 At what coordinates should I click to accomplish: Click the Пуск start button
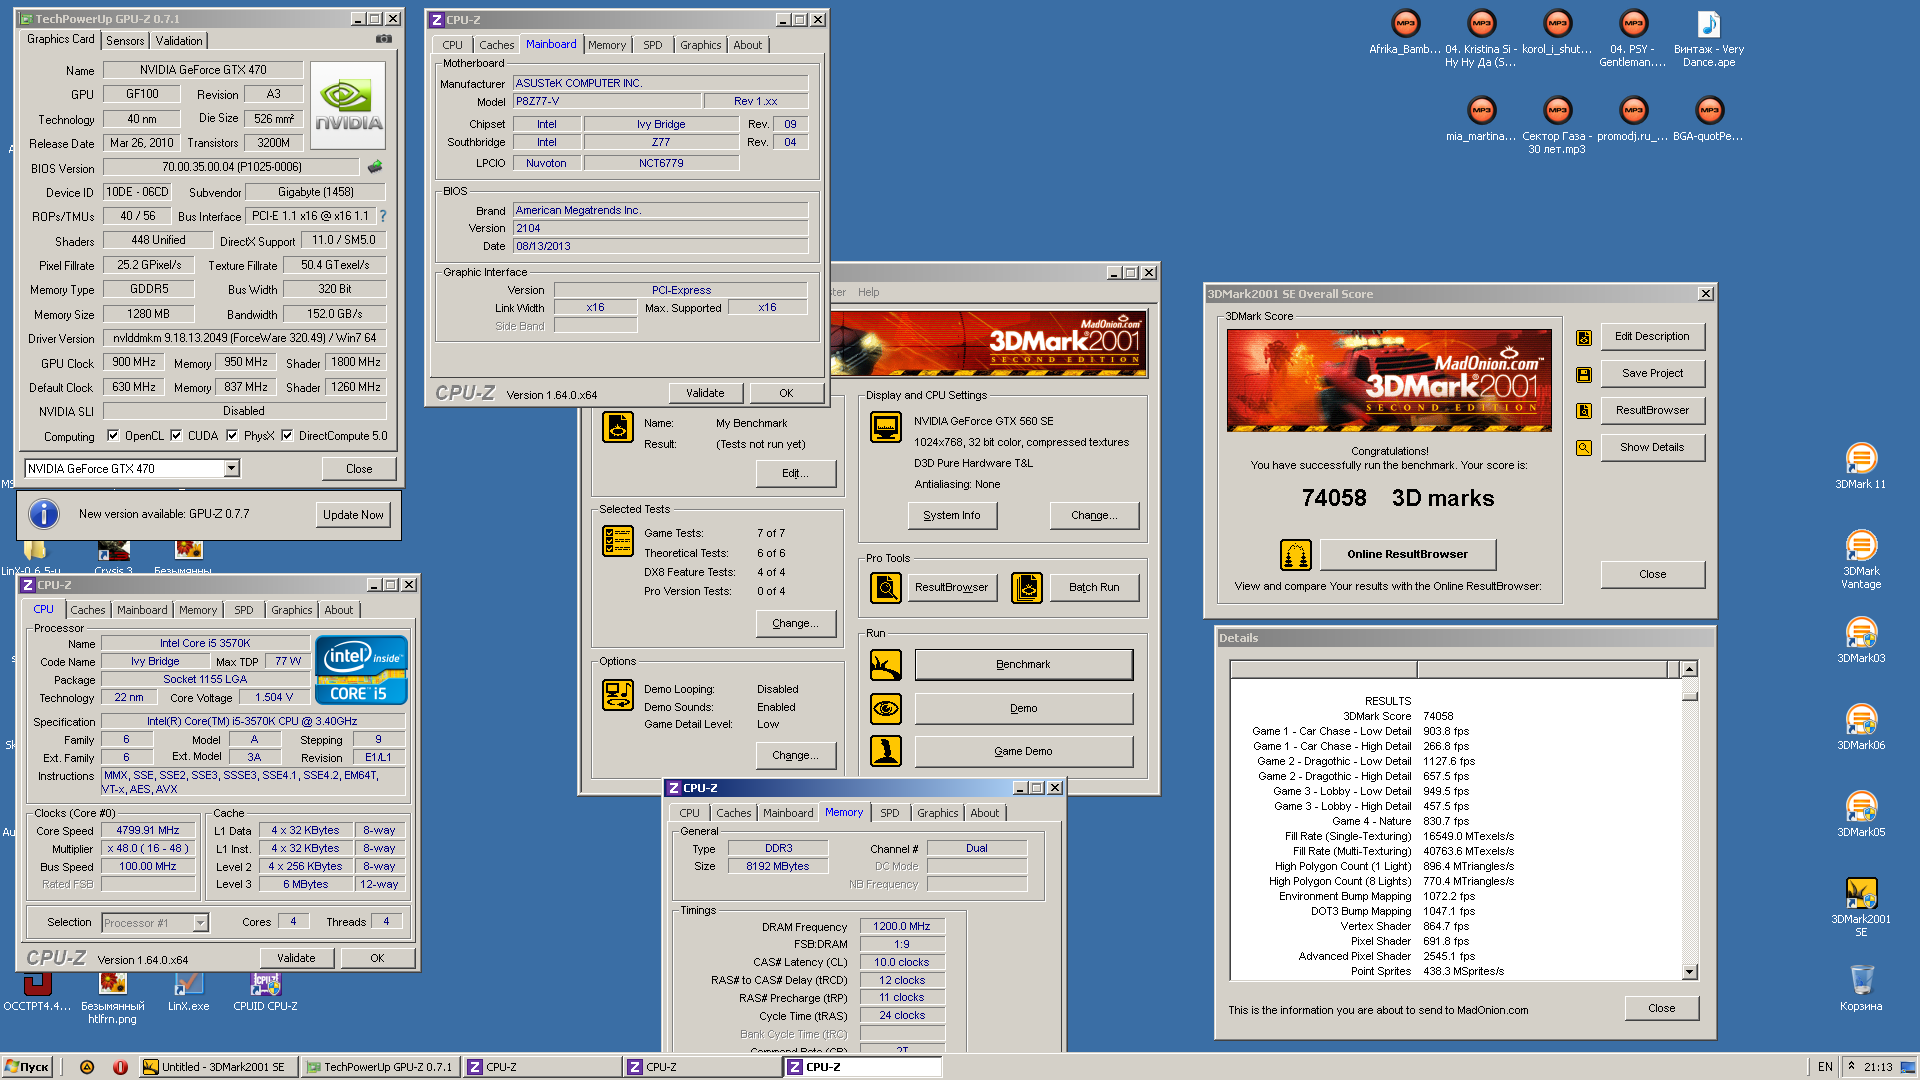tap(27, 1067)
